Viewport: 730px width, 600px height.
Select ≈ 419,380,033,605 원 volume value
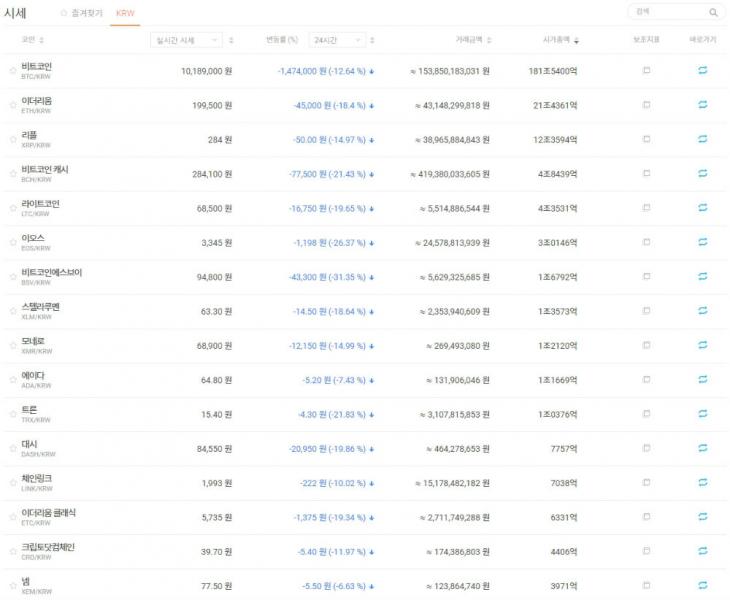[450, 174]
